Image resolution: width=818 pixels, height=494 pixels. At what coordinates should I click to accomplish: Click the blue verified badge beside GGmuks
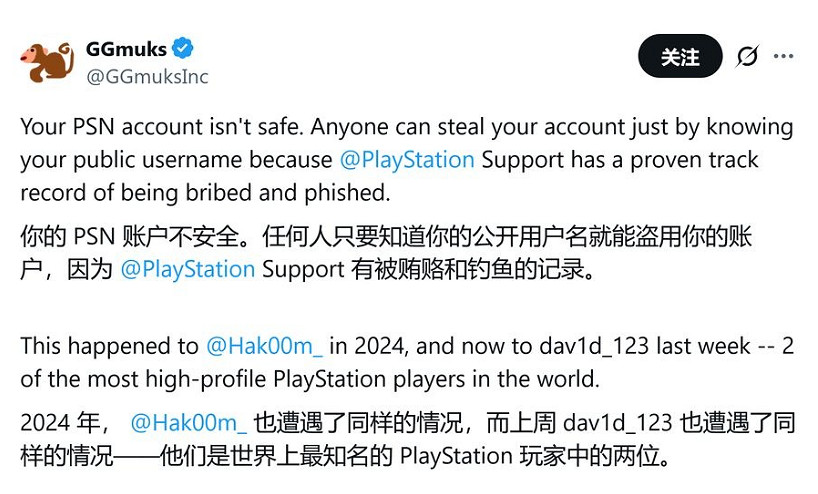tap(182, 48)
